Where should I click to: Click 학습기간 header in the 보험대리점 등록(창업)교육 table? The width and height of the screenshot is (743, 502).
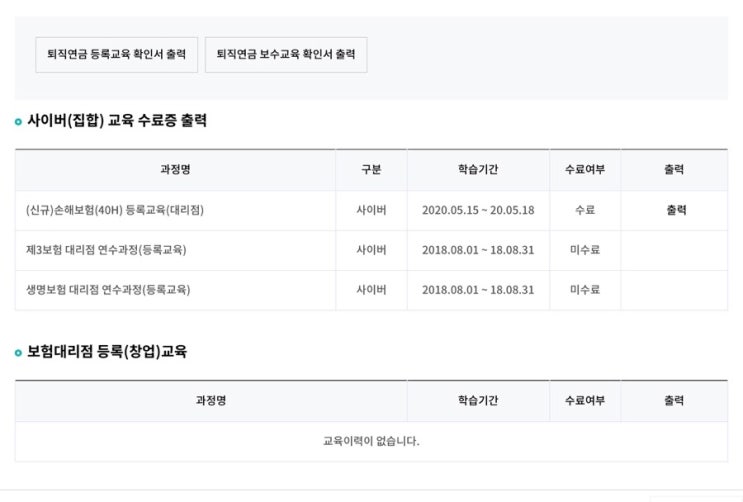tap(478, 401)
